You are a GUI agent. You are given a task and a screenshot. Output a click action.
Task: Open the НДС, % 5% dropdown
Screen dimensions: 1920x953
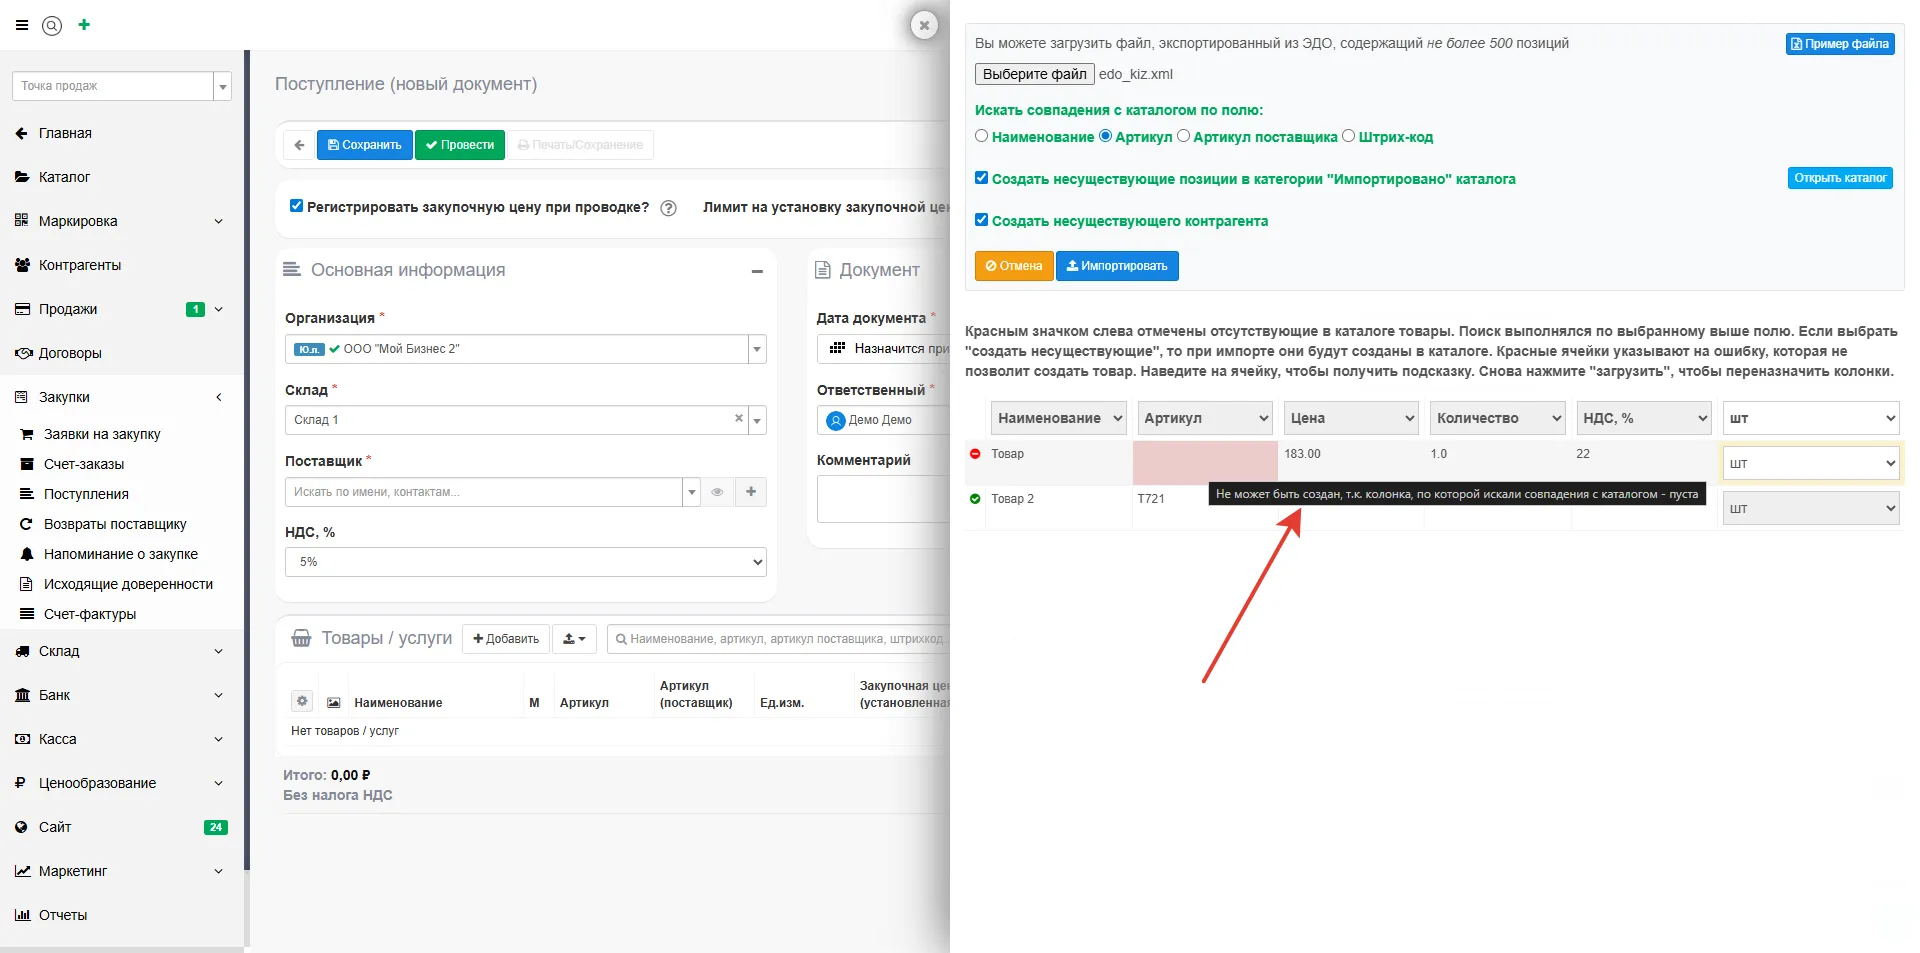pyautogui.click(x=525, y=562)
